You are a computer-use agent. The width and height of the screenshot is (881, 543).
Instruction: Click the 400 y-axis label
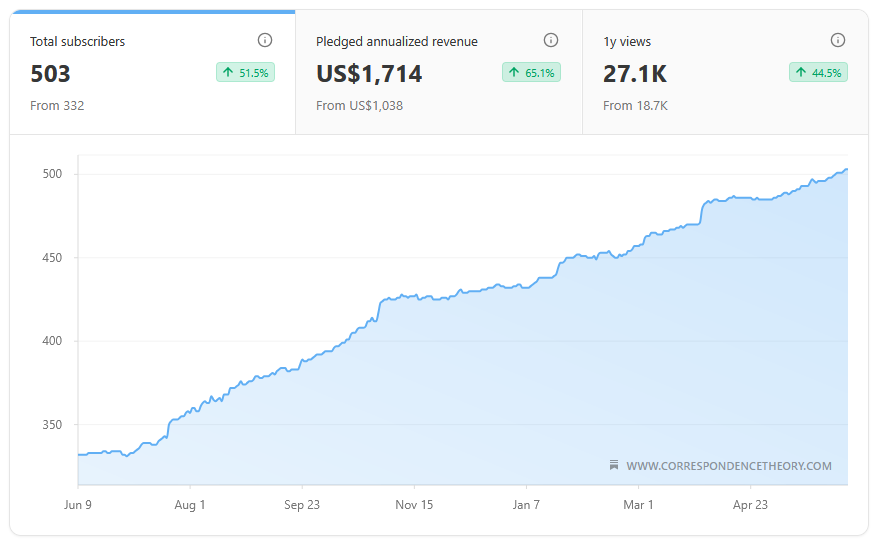pos(52,341)
